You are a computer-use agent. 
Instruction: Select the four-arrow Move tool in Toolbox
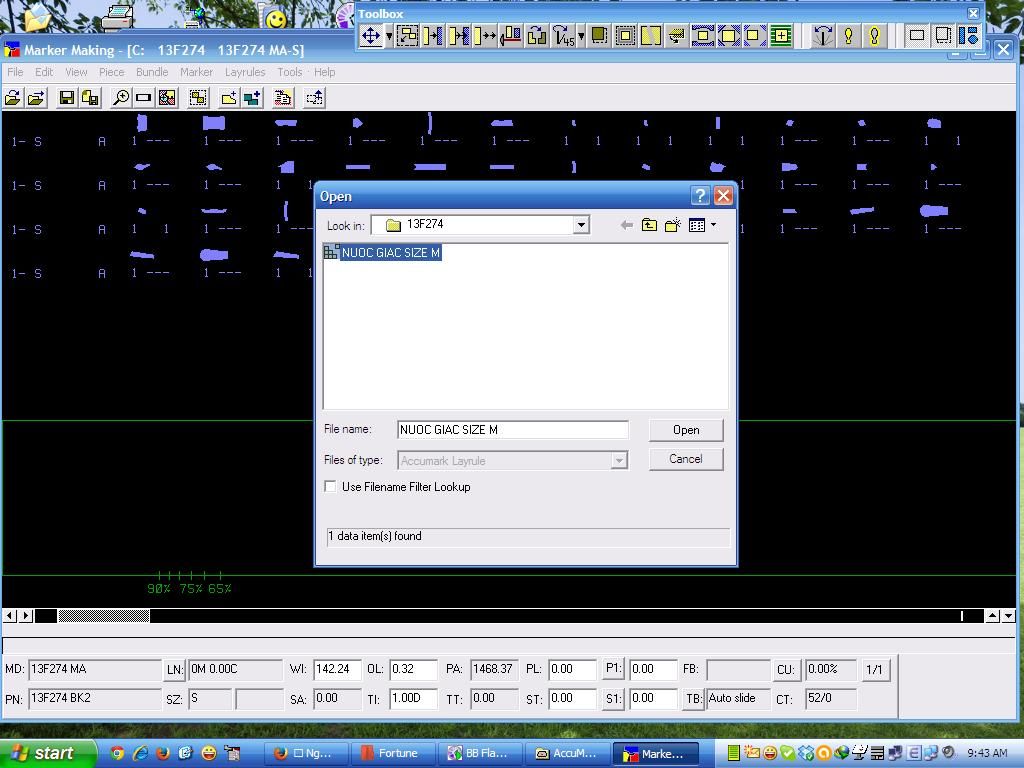tap(371, 35)
